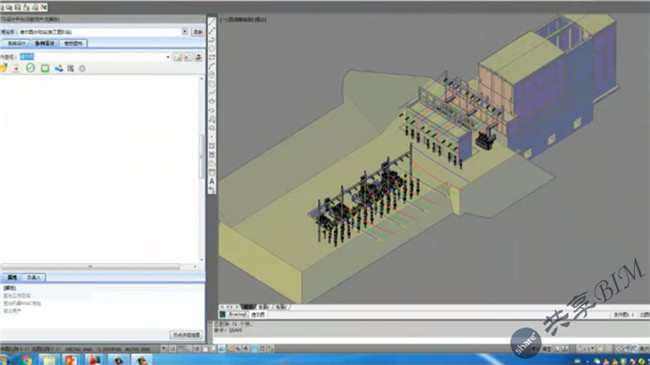Open Google Chrome from the Windows taskbar
The height and width of the screenshot is (365, 650).
(x=26, y=360)
